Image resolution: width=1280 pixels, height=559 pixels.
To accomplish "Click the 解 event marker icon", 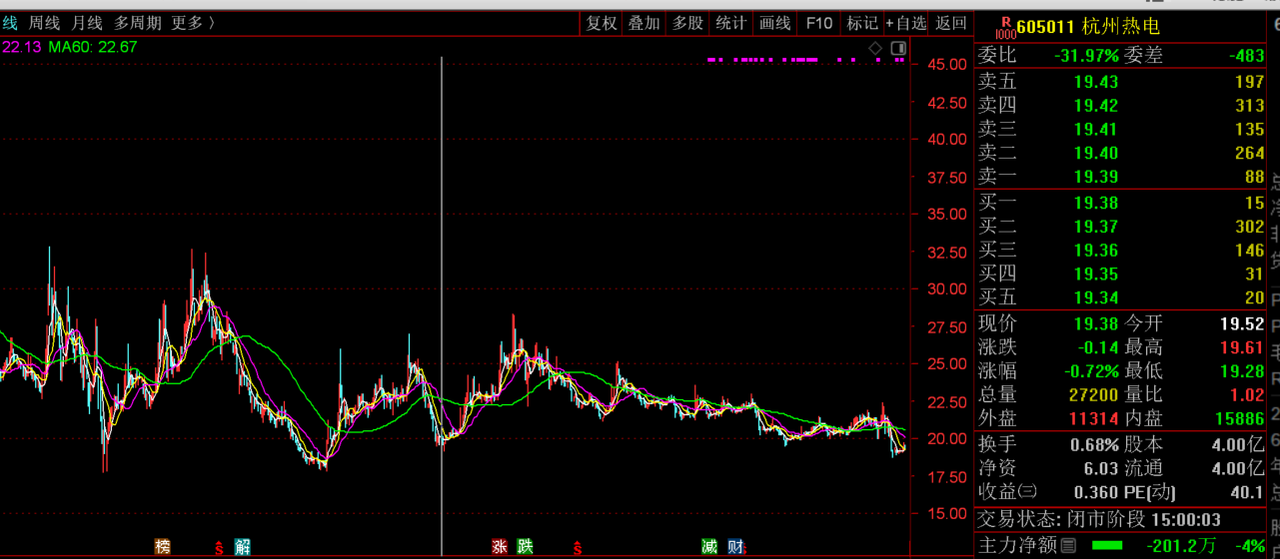I will pos(242,546).
